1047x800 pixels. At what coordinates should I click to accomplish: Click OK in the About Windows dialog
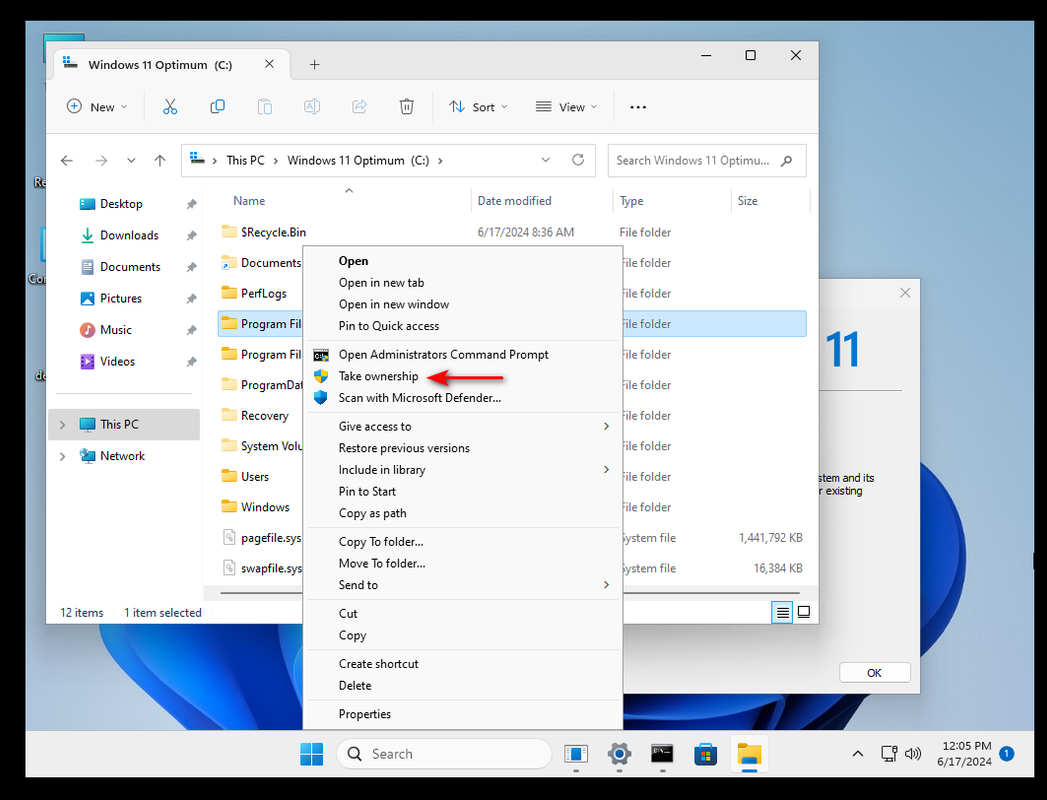point(874,672)
